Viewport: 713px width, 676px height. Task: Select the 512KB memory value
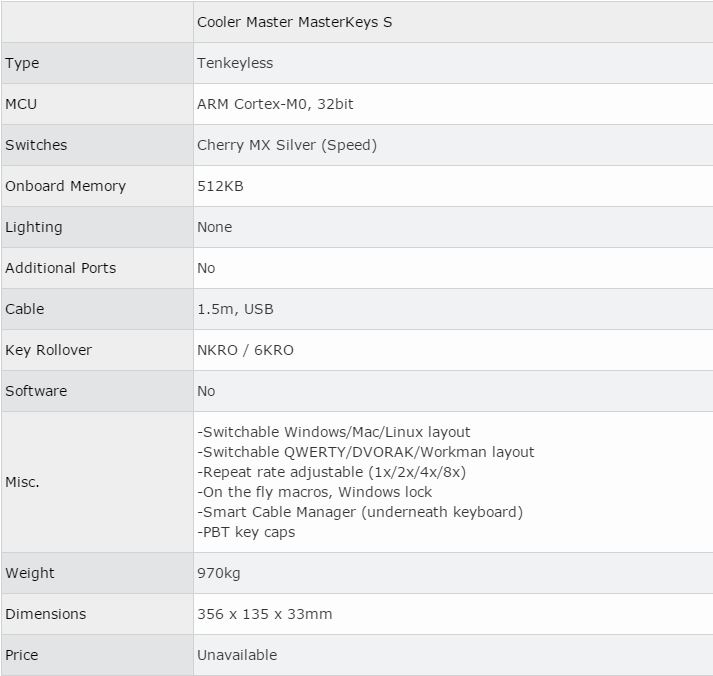[x=220, y=186]
